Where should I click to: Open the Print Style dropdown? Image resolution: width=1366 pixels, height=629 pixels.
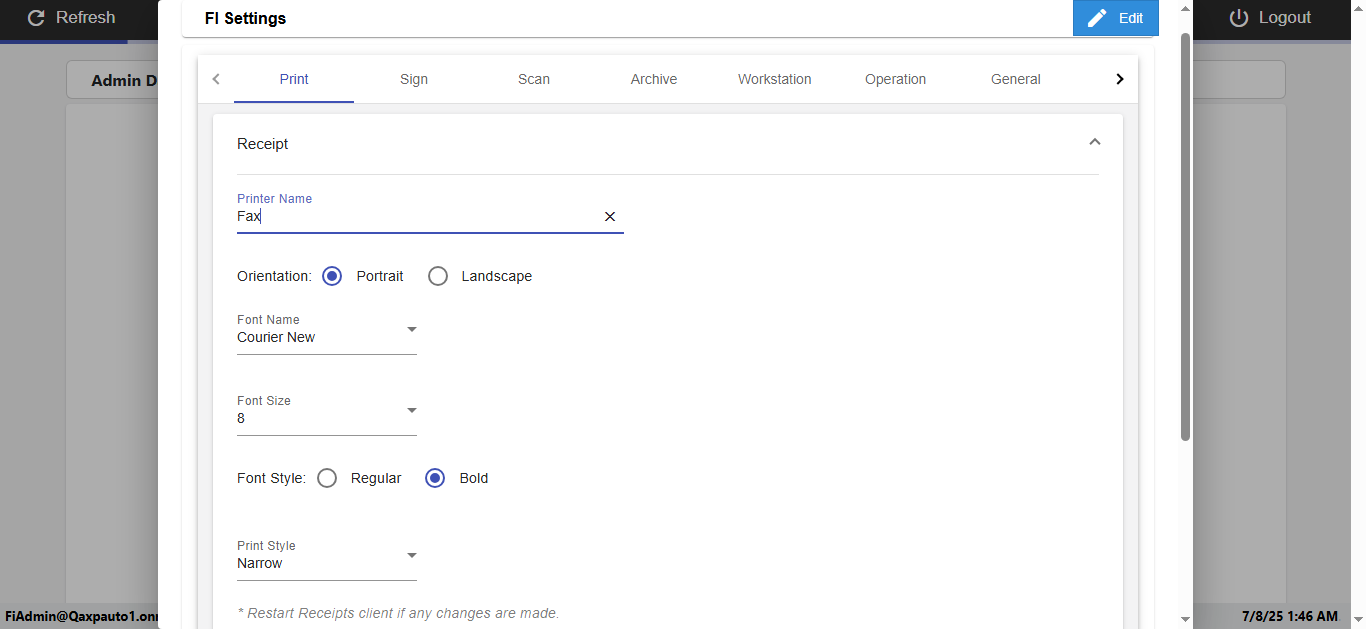point(326,557)
